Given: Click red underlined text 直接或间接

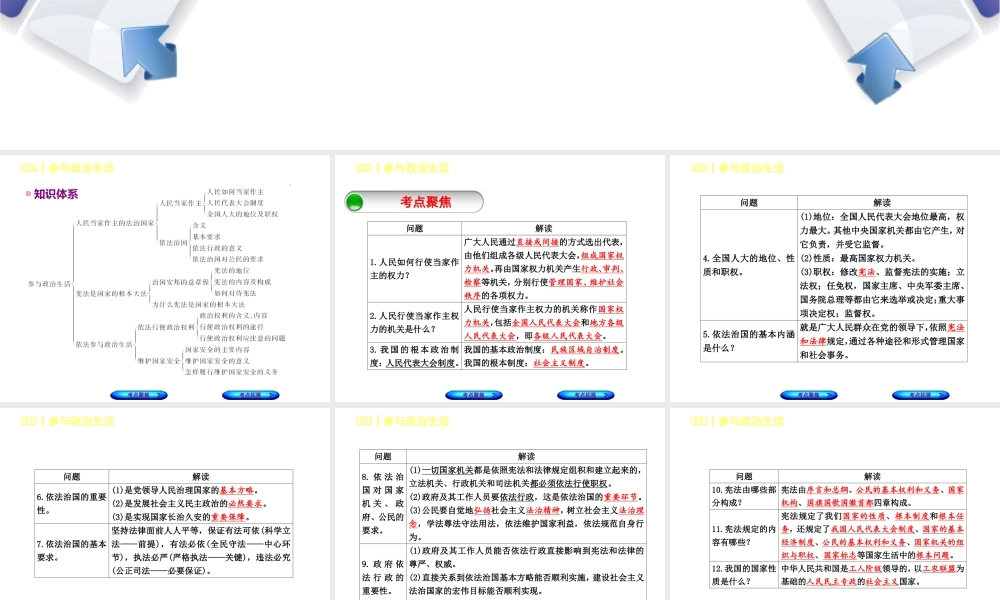Looking at the screenshot, I should (537, 242).
